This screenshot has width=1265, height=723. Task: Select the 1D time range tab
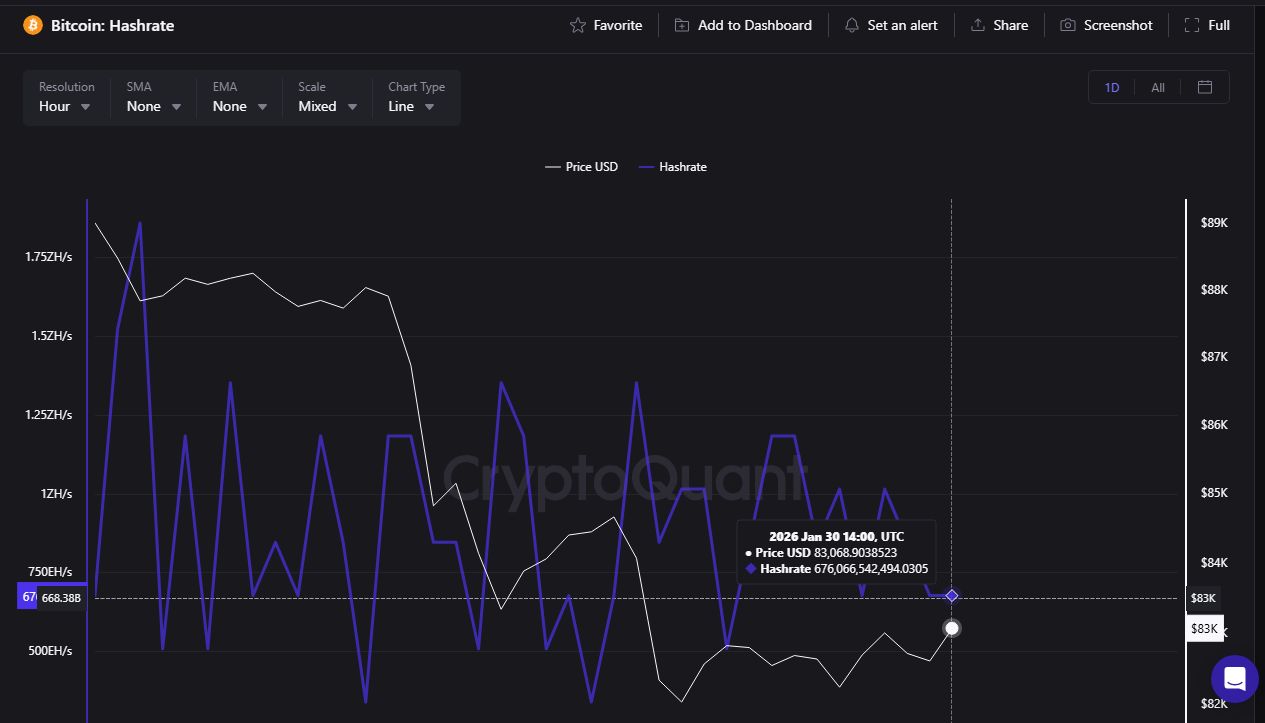pos(1111,87)
